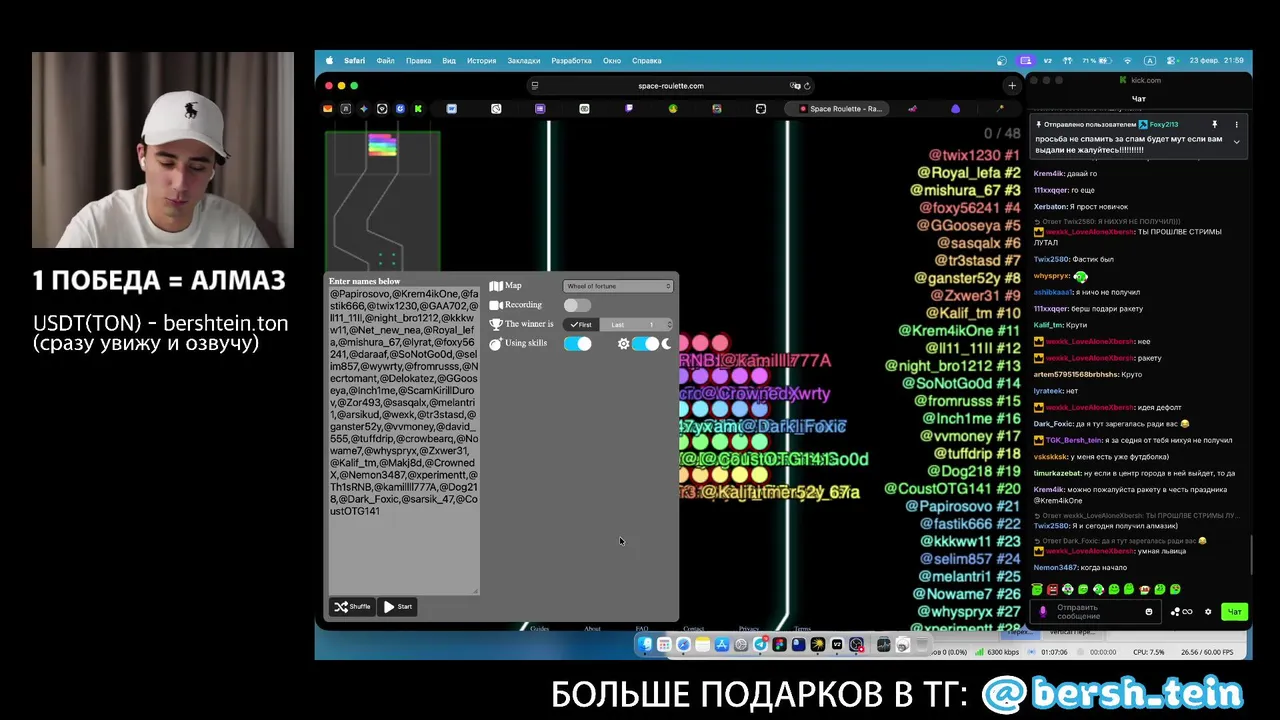The height and width of the screenshot is (720, 1280).
Task: Click the chat points/infinity icon
Action: coord(1181,611)
